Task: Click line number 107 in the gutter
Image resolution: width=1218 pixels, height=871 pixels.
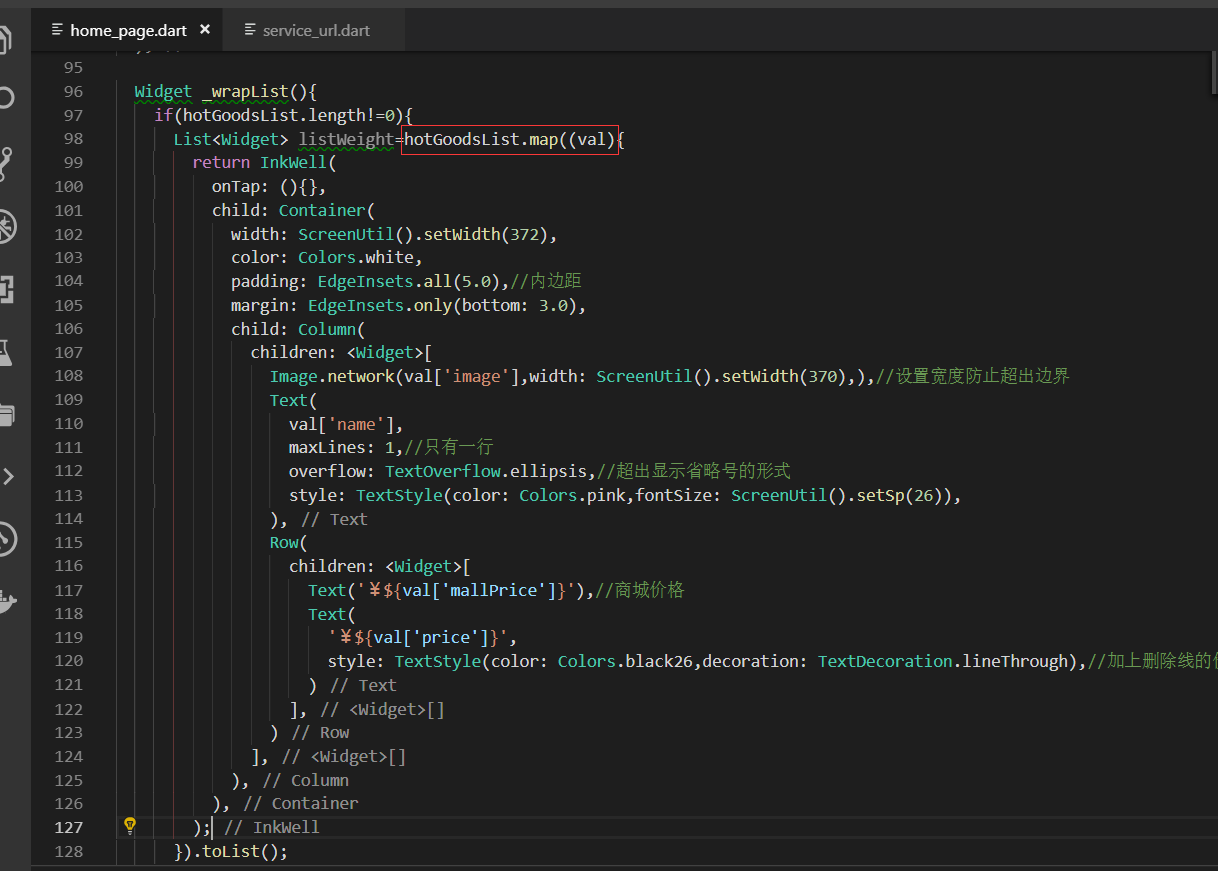Action: (x=70, y=352)
